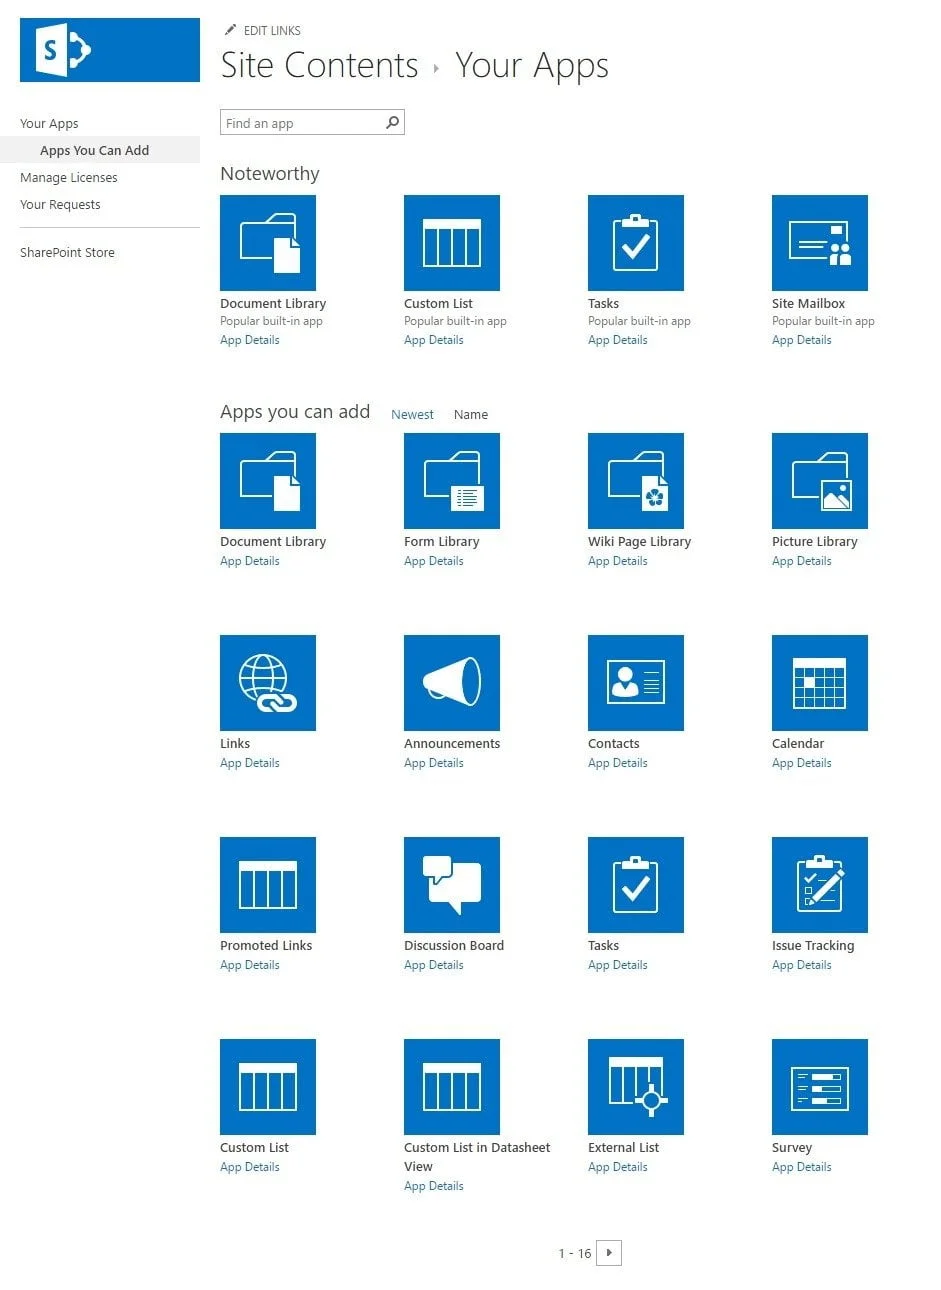Viewport: 941px width, 1290px height.
Task: Select the Form Library app tile
Action: click(x=451, y=481)
